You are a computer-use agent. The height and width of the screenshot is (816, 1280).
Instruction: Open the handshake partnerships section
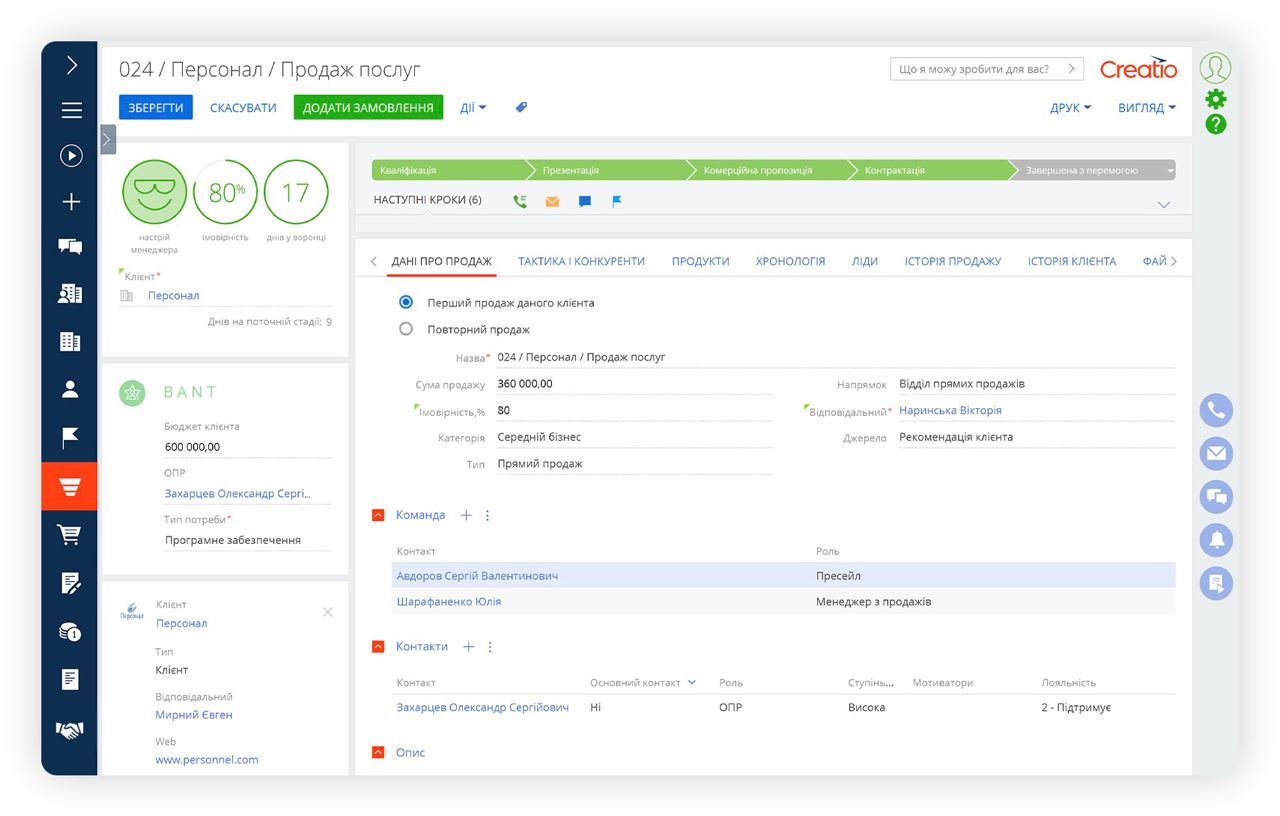[x=70, y=731]
